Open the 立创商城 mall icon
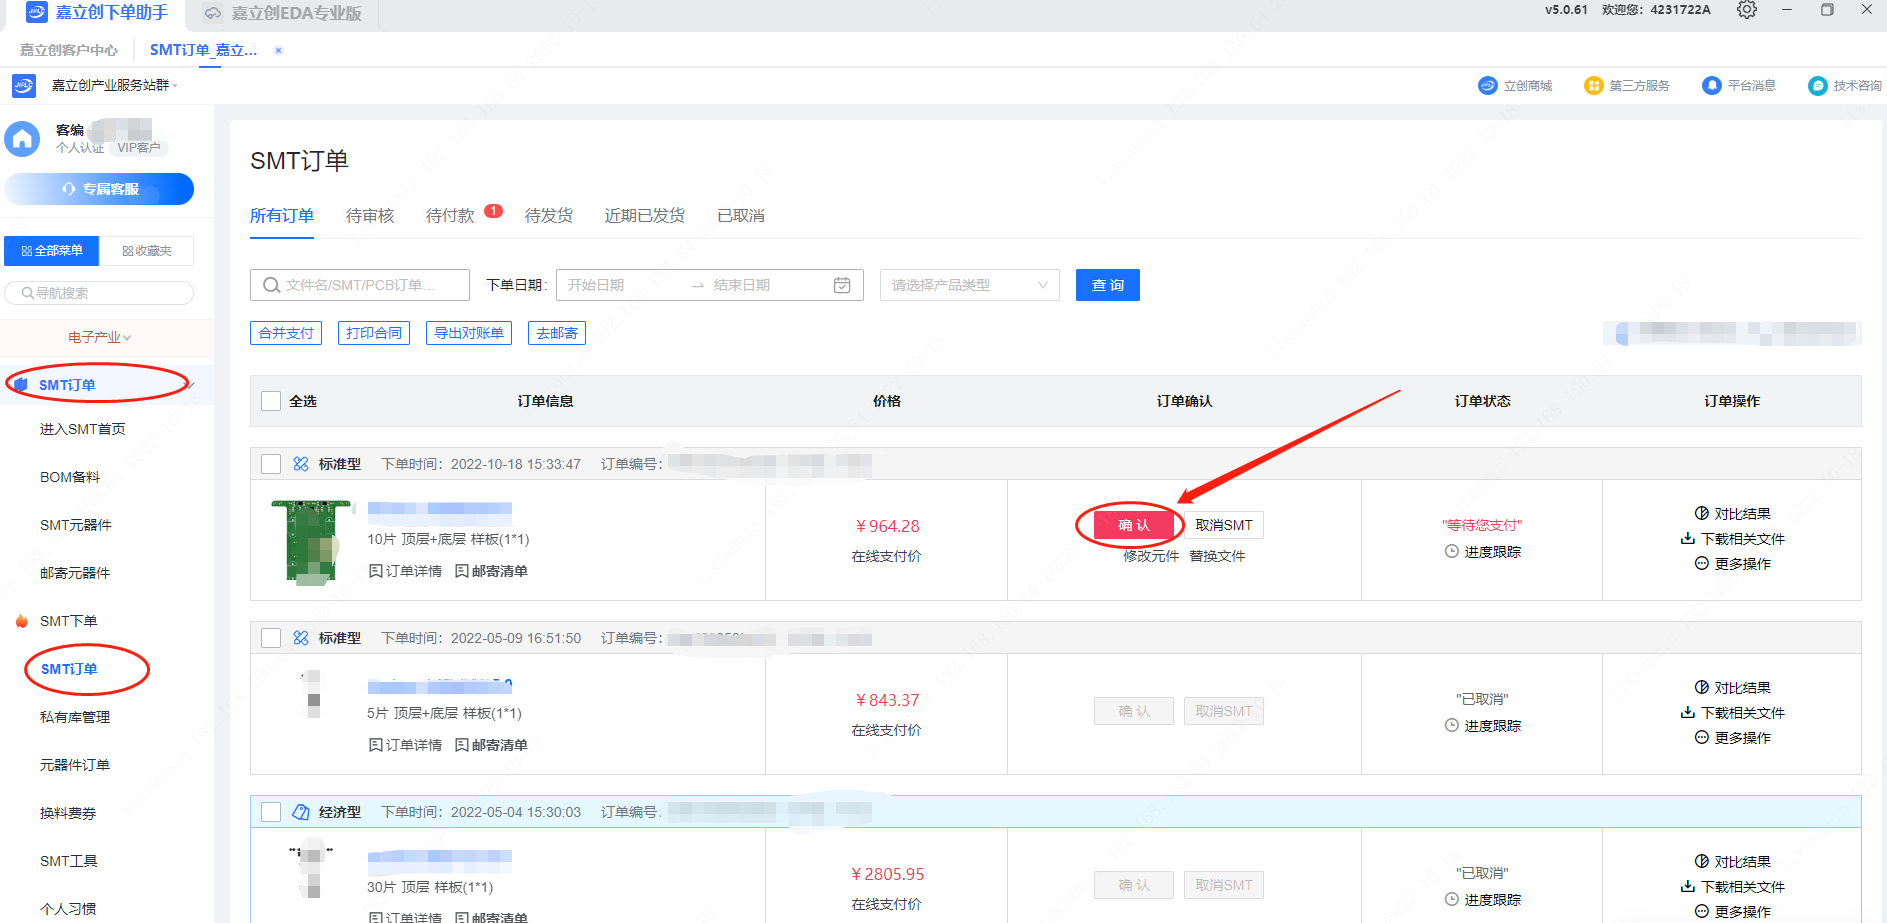 pos(1487,86)
